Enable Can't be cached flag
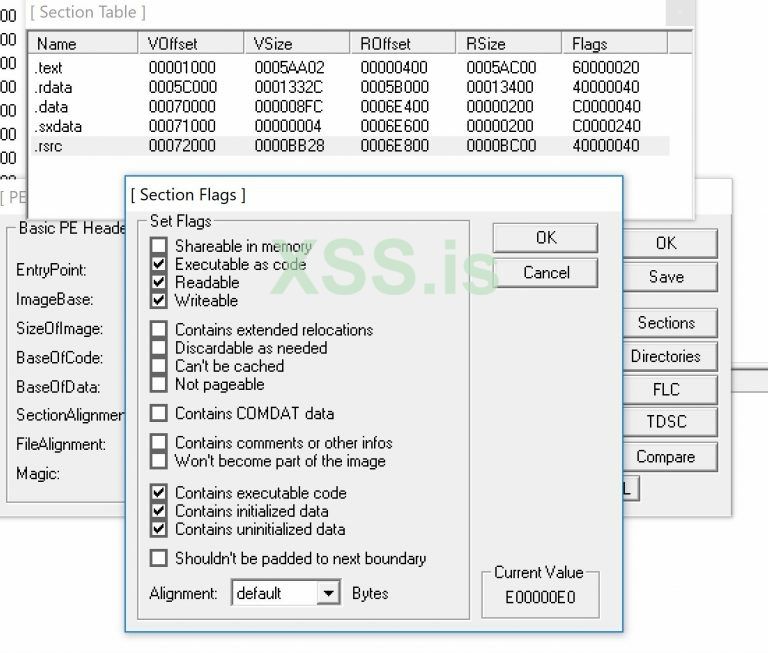Screen dimensions: 768x653 pyautogui.click(x=159, y=365)
